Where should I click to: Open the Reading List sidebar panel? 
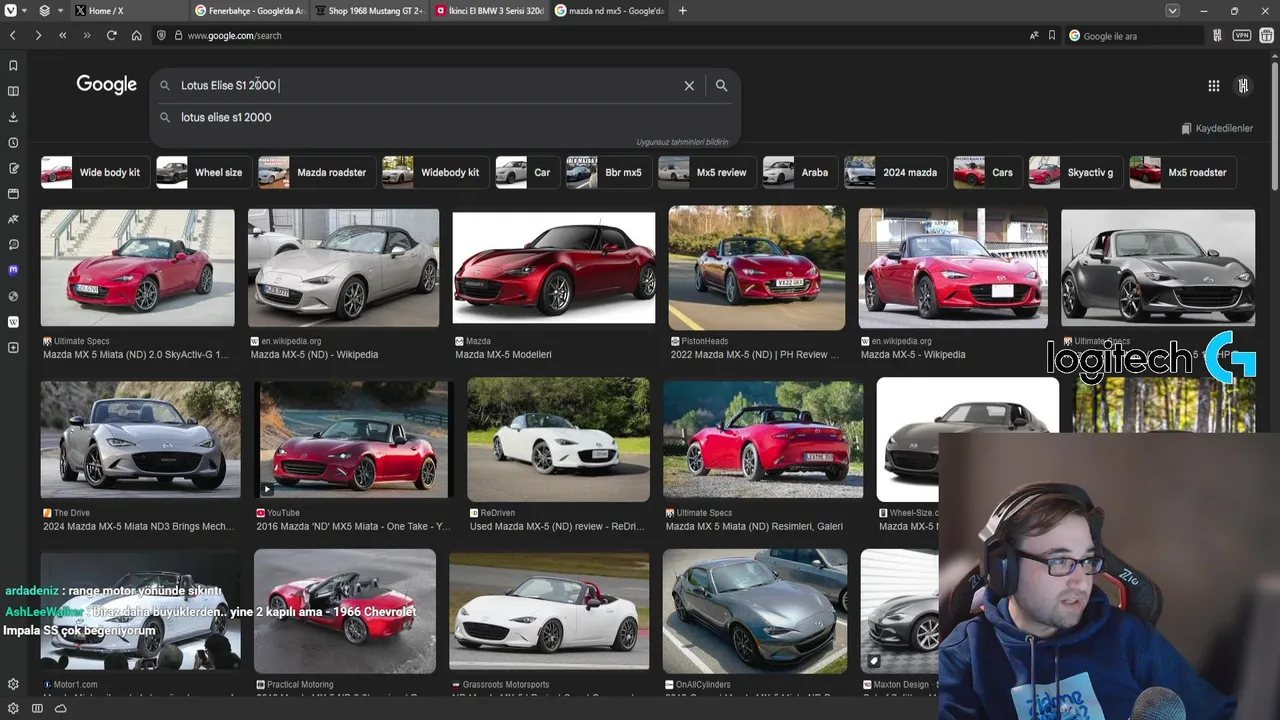point(13,91)
